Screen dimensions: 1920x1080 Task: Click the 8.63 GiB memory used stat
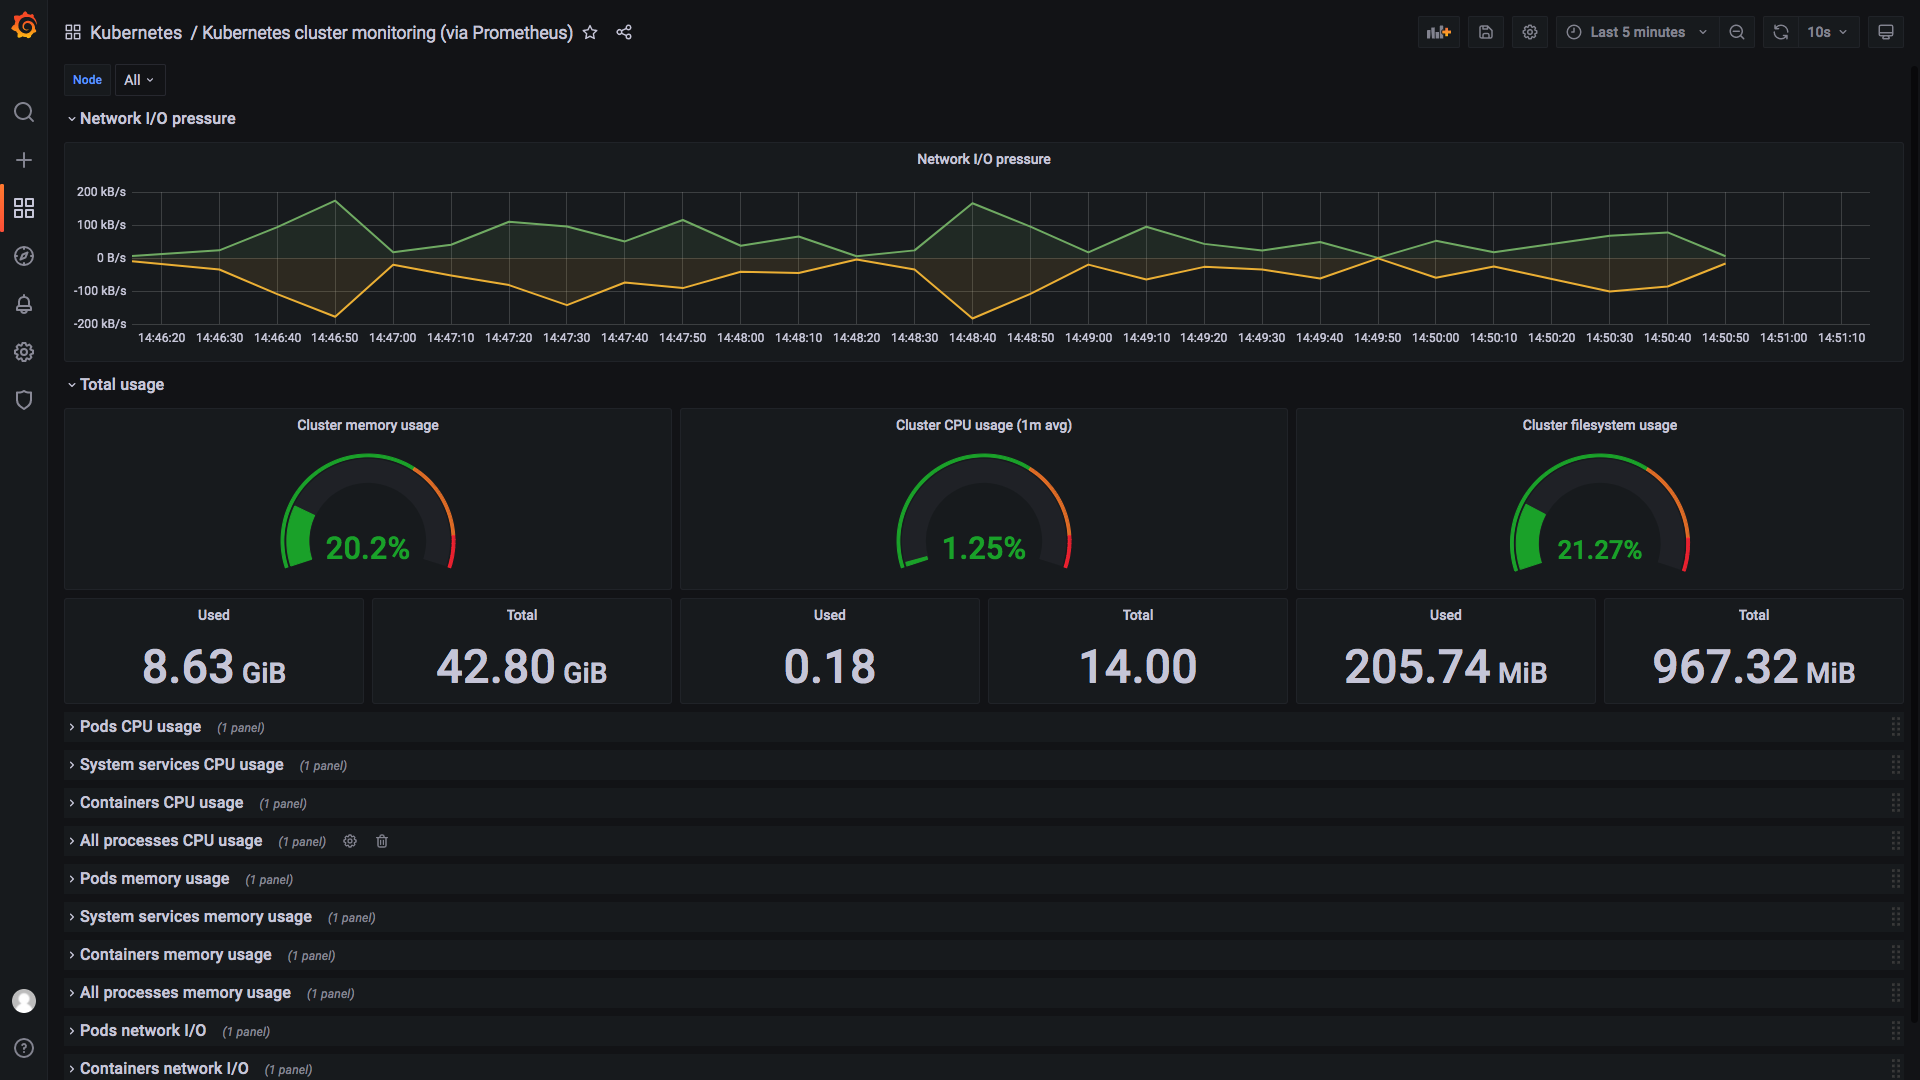click(214, 667)
